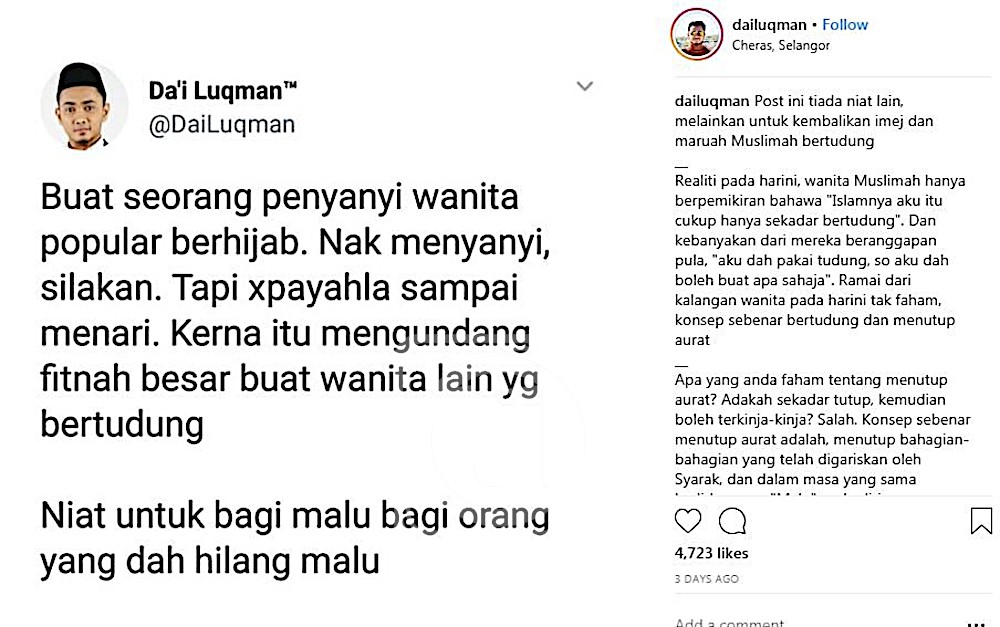Like the post with the heart icon
This screenshot has height=627, width=1000.
click(688, 521)
